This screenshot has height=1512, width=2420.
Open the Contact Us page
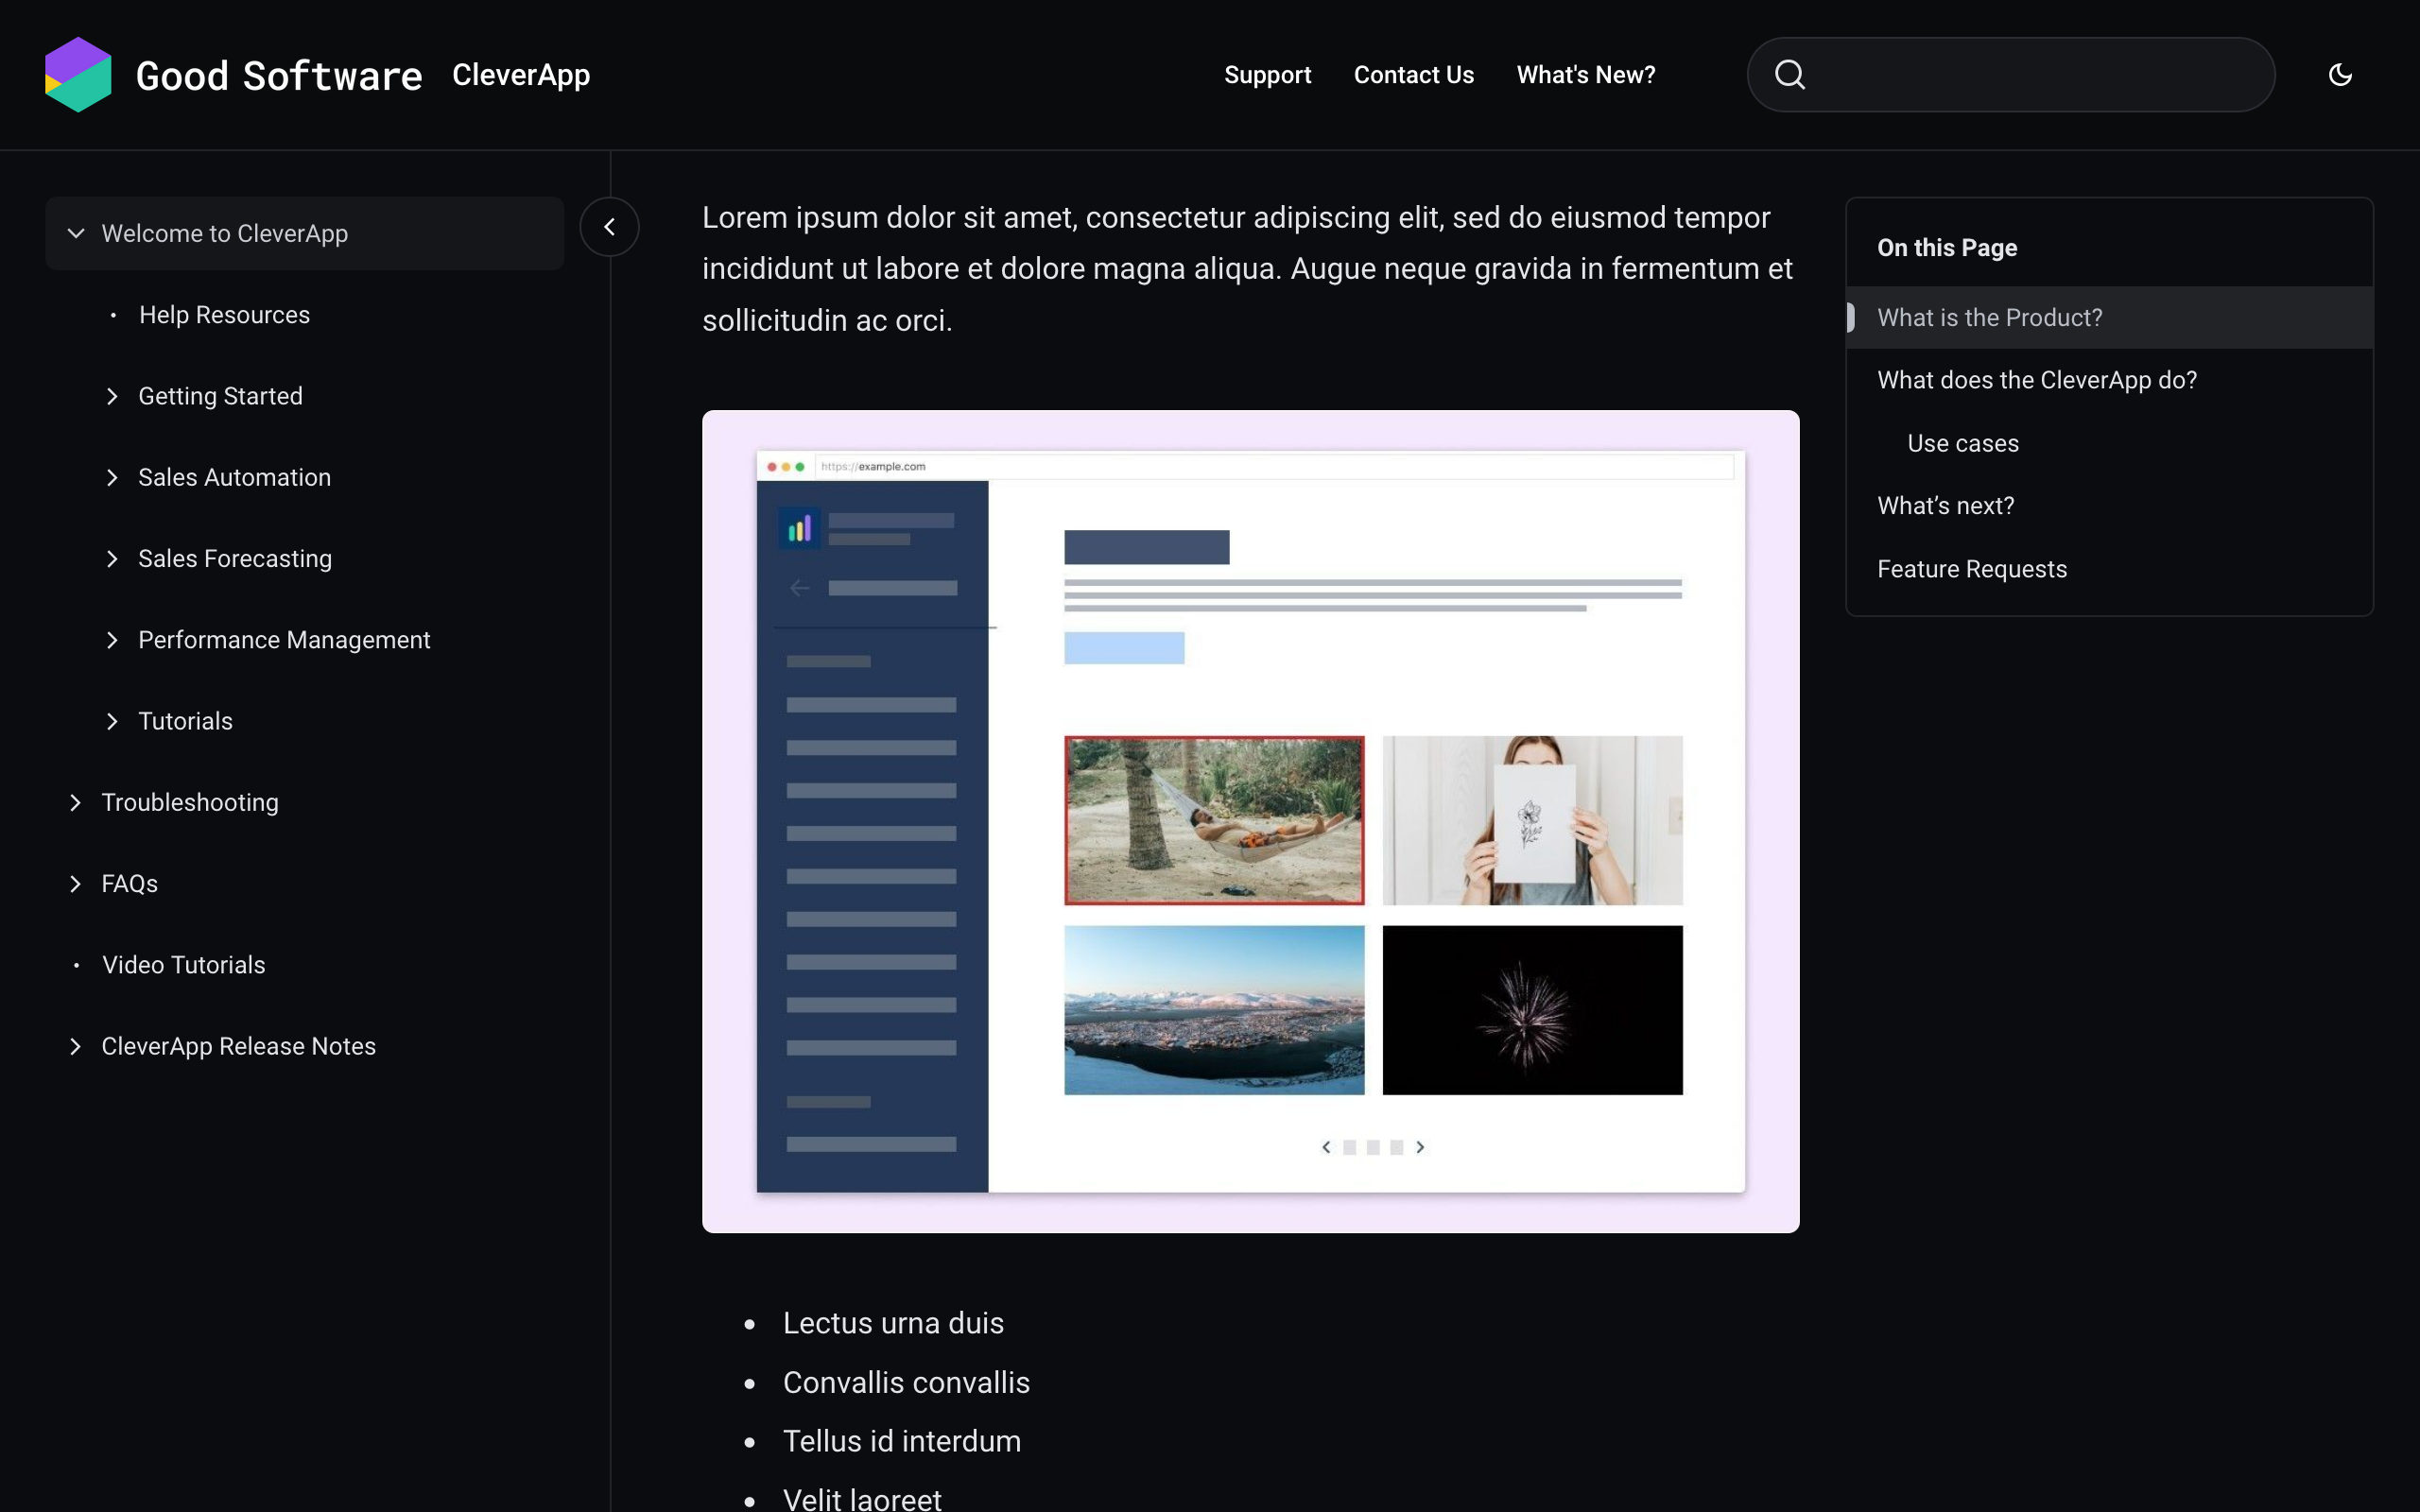(1413, 74)
